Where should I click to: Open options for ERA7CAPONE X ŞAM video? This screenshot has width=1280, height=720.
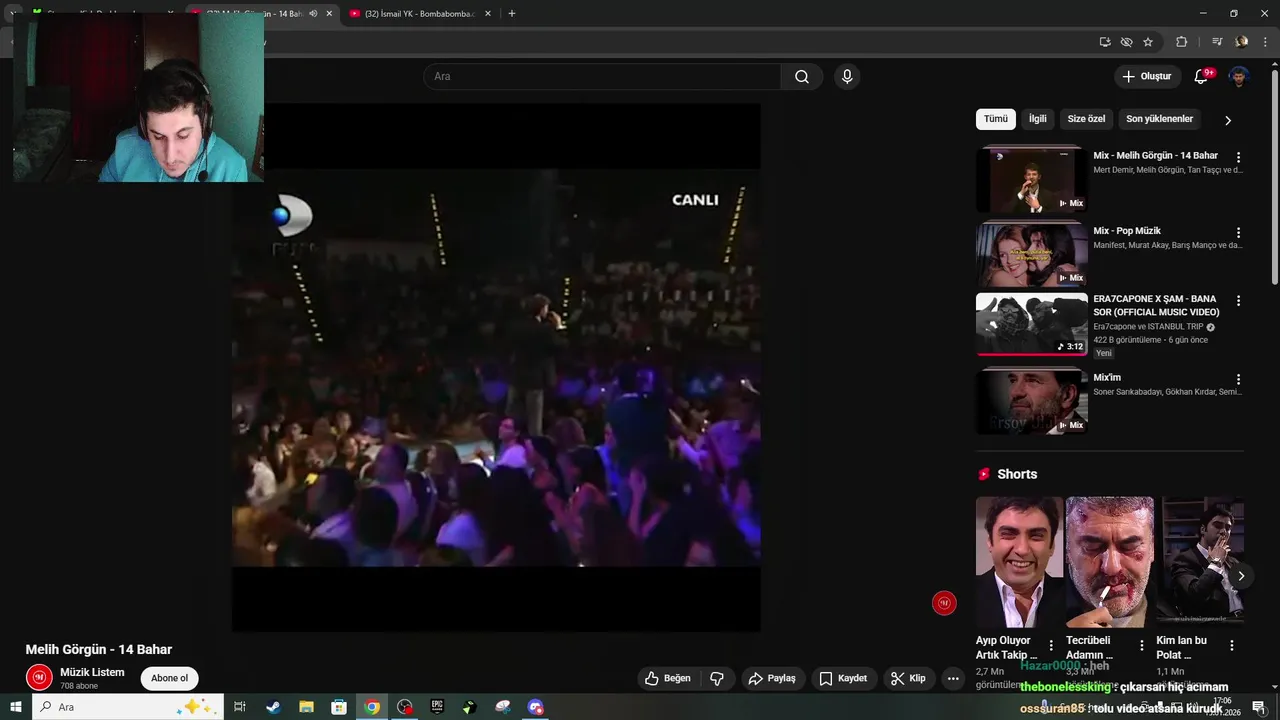pos(1238,300)
